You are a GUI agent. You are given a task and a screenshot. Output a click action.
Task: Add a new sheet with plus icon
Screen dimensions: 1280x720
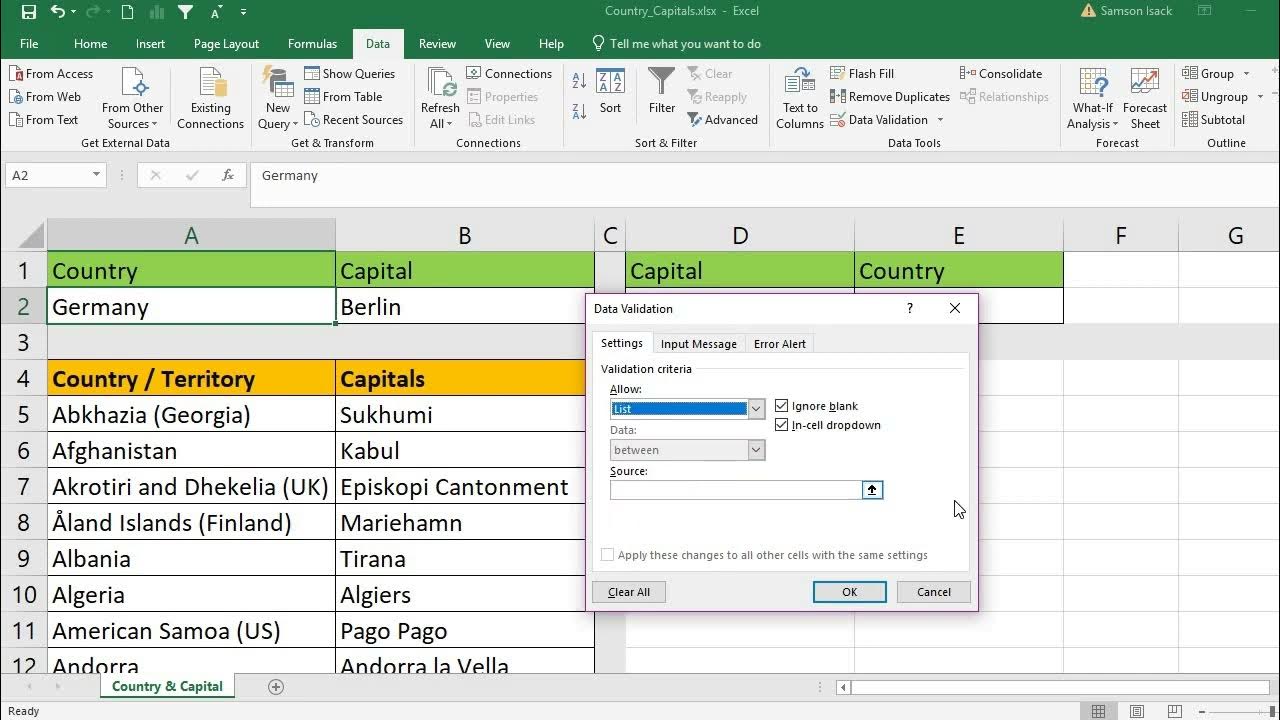tap(276, 686)
